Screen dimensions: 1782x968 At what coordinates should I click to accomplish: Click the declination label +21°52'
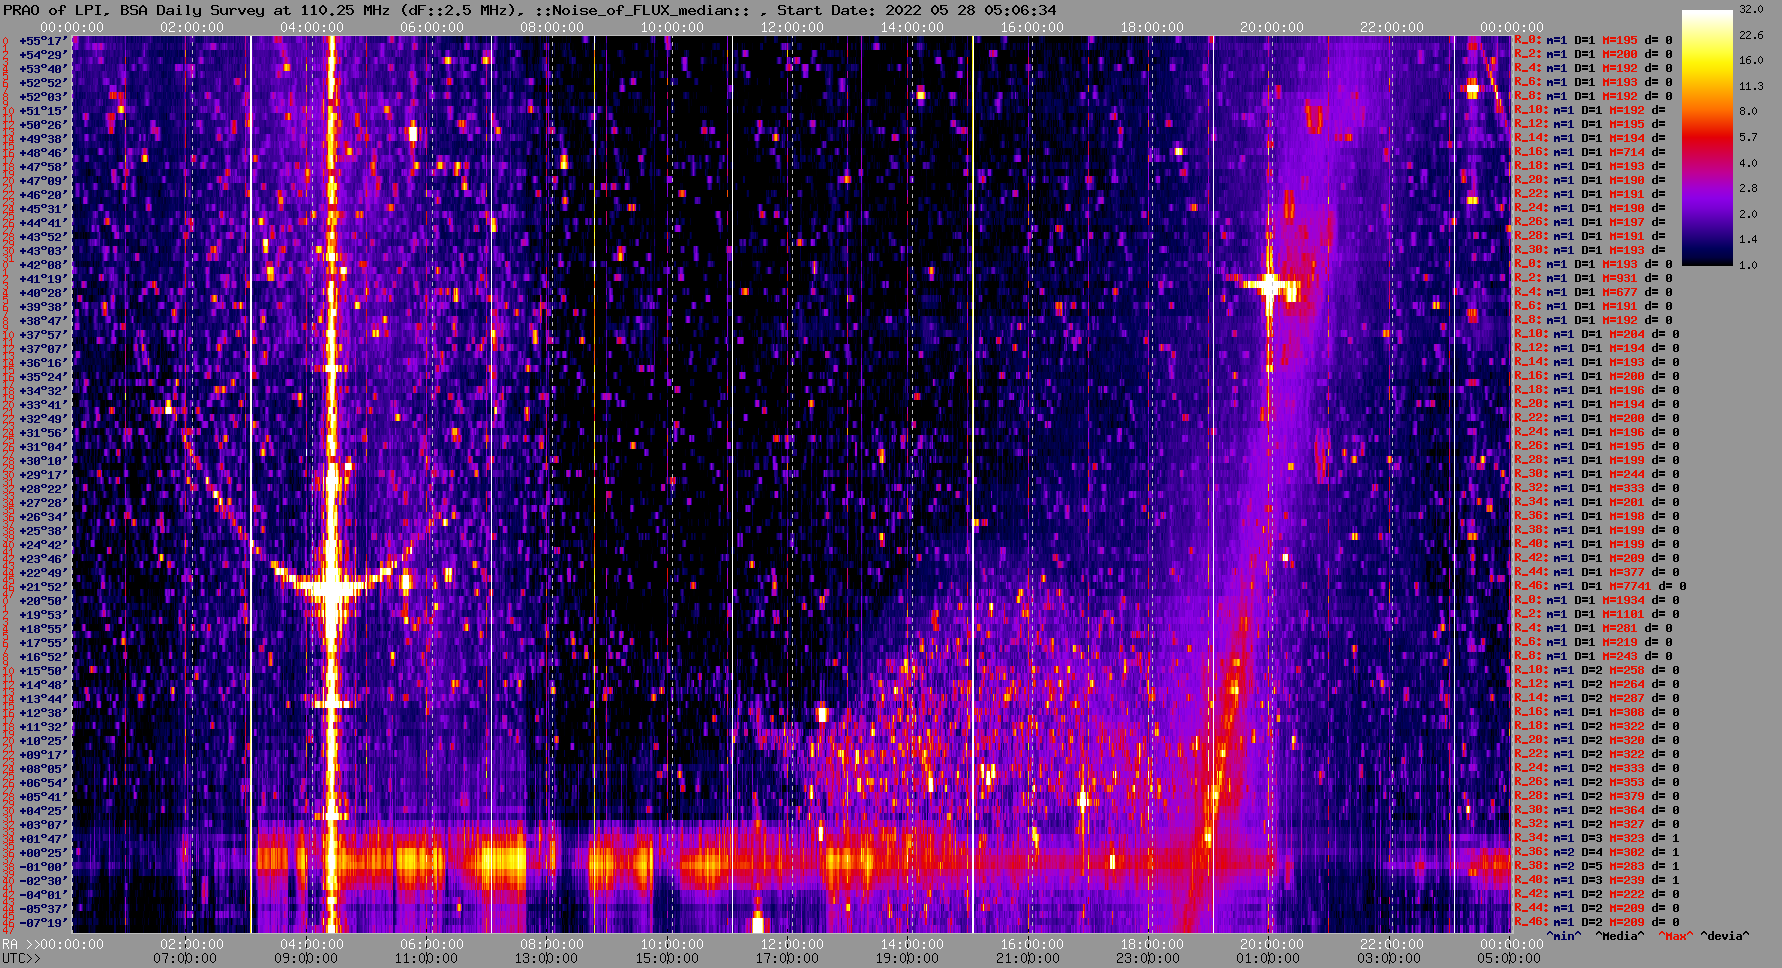coord(42,586)
